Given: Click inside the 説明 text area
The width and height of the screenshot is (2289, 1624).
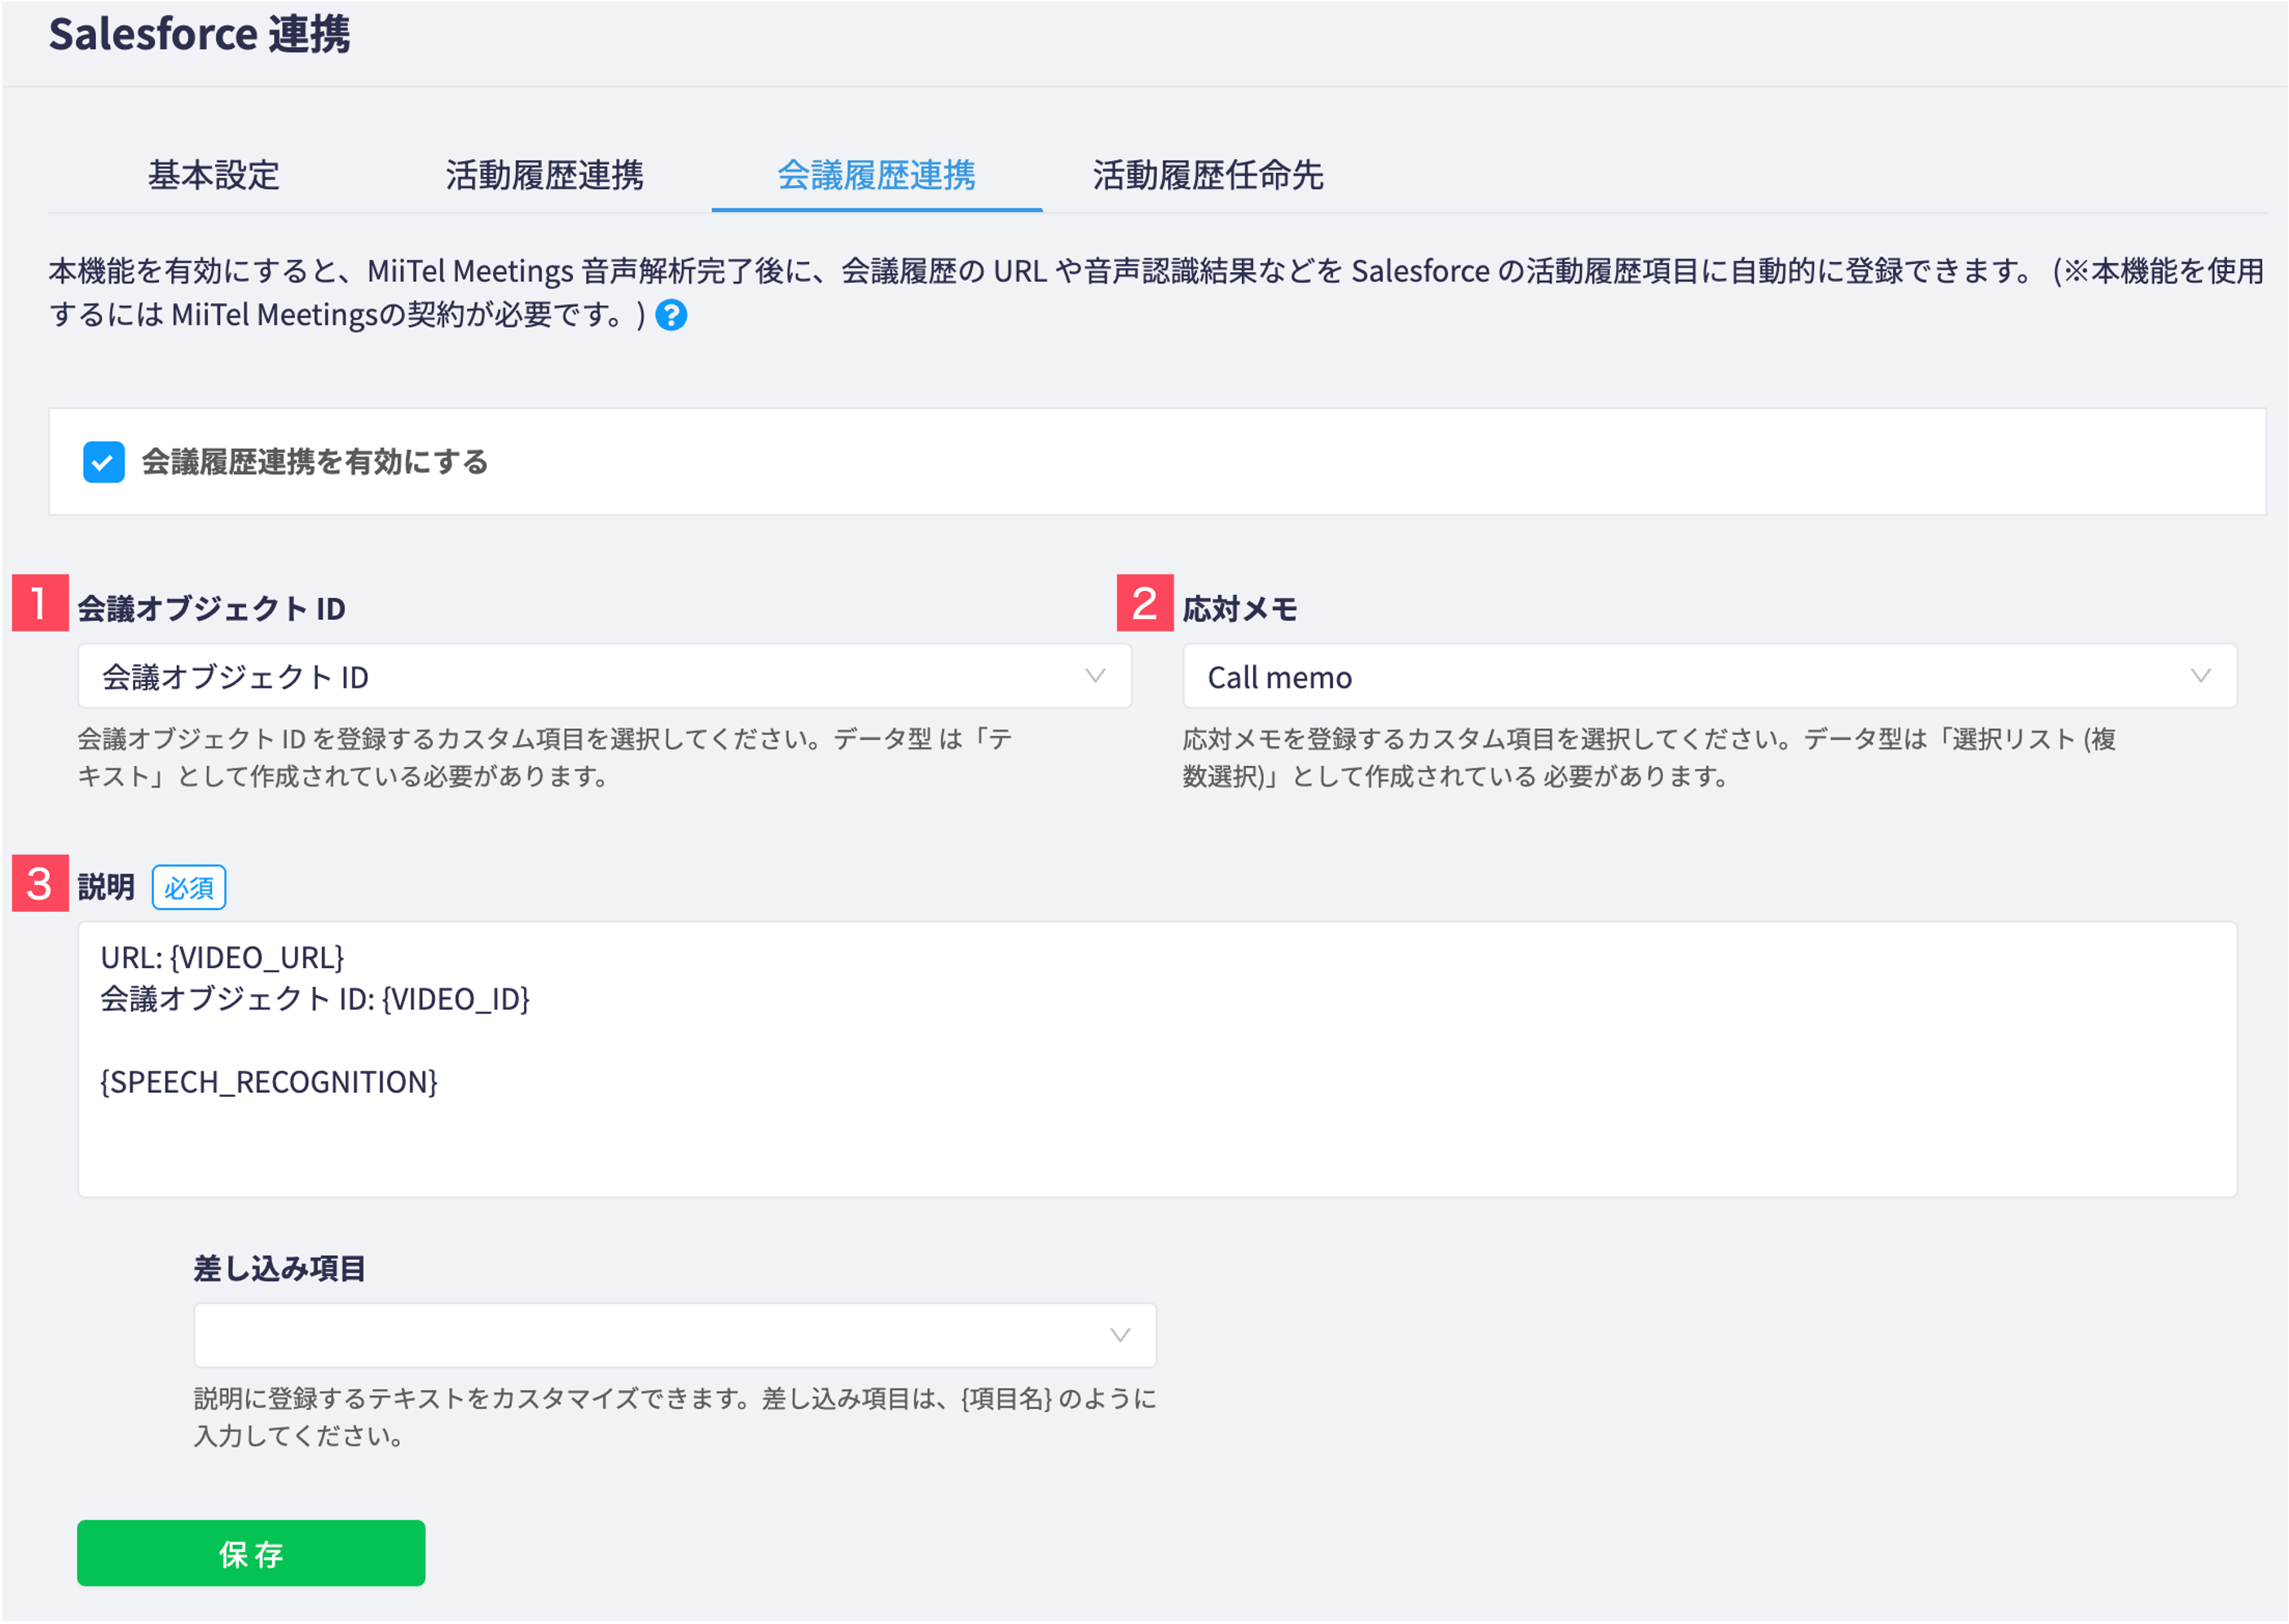Looking at the screenshot, I should [1157, 1060].
